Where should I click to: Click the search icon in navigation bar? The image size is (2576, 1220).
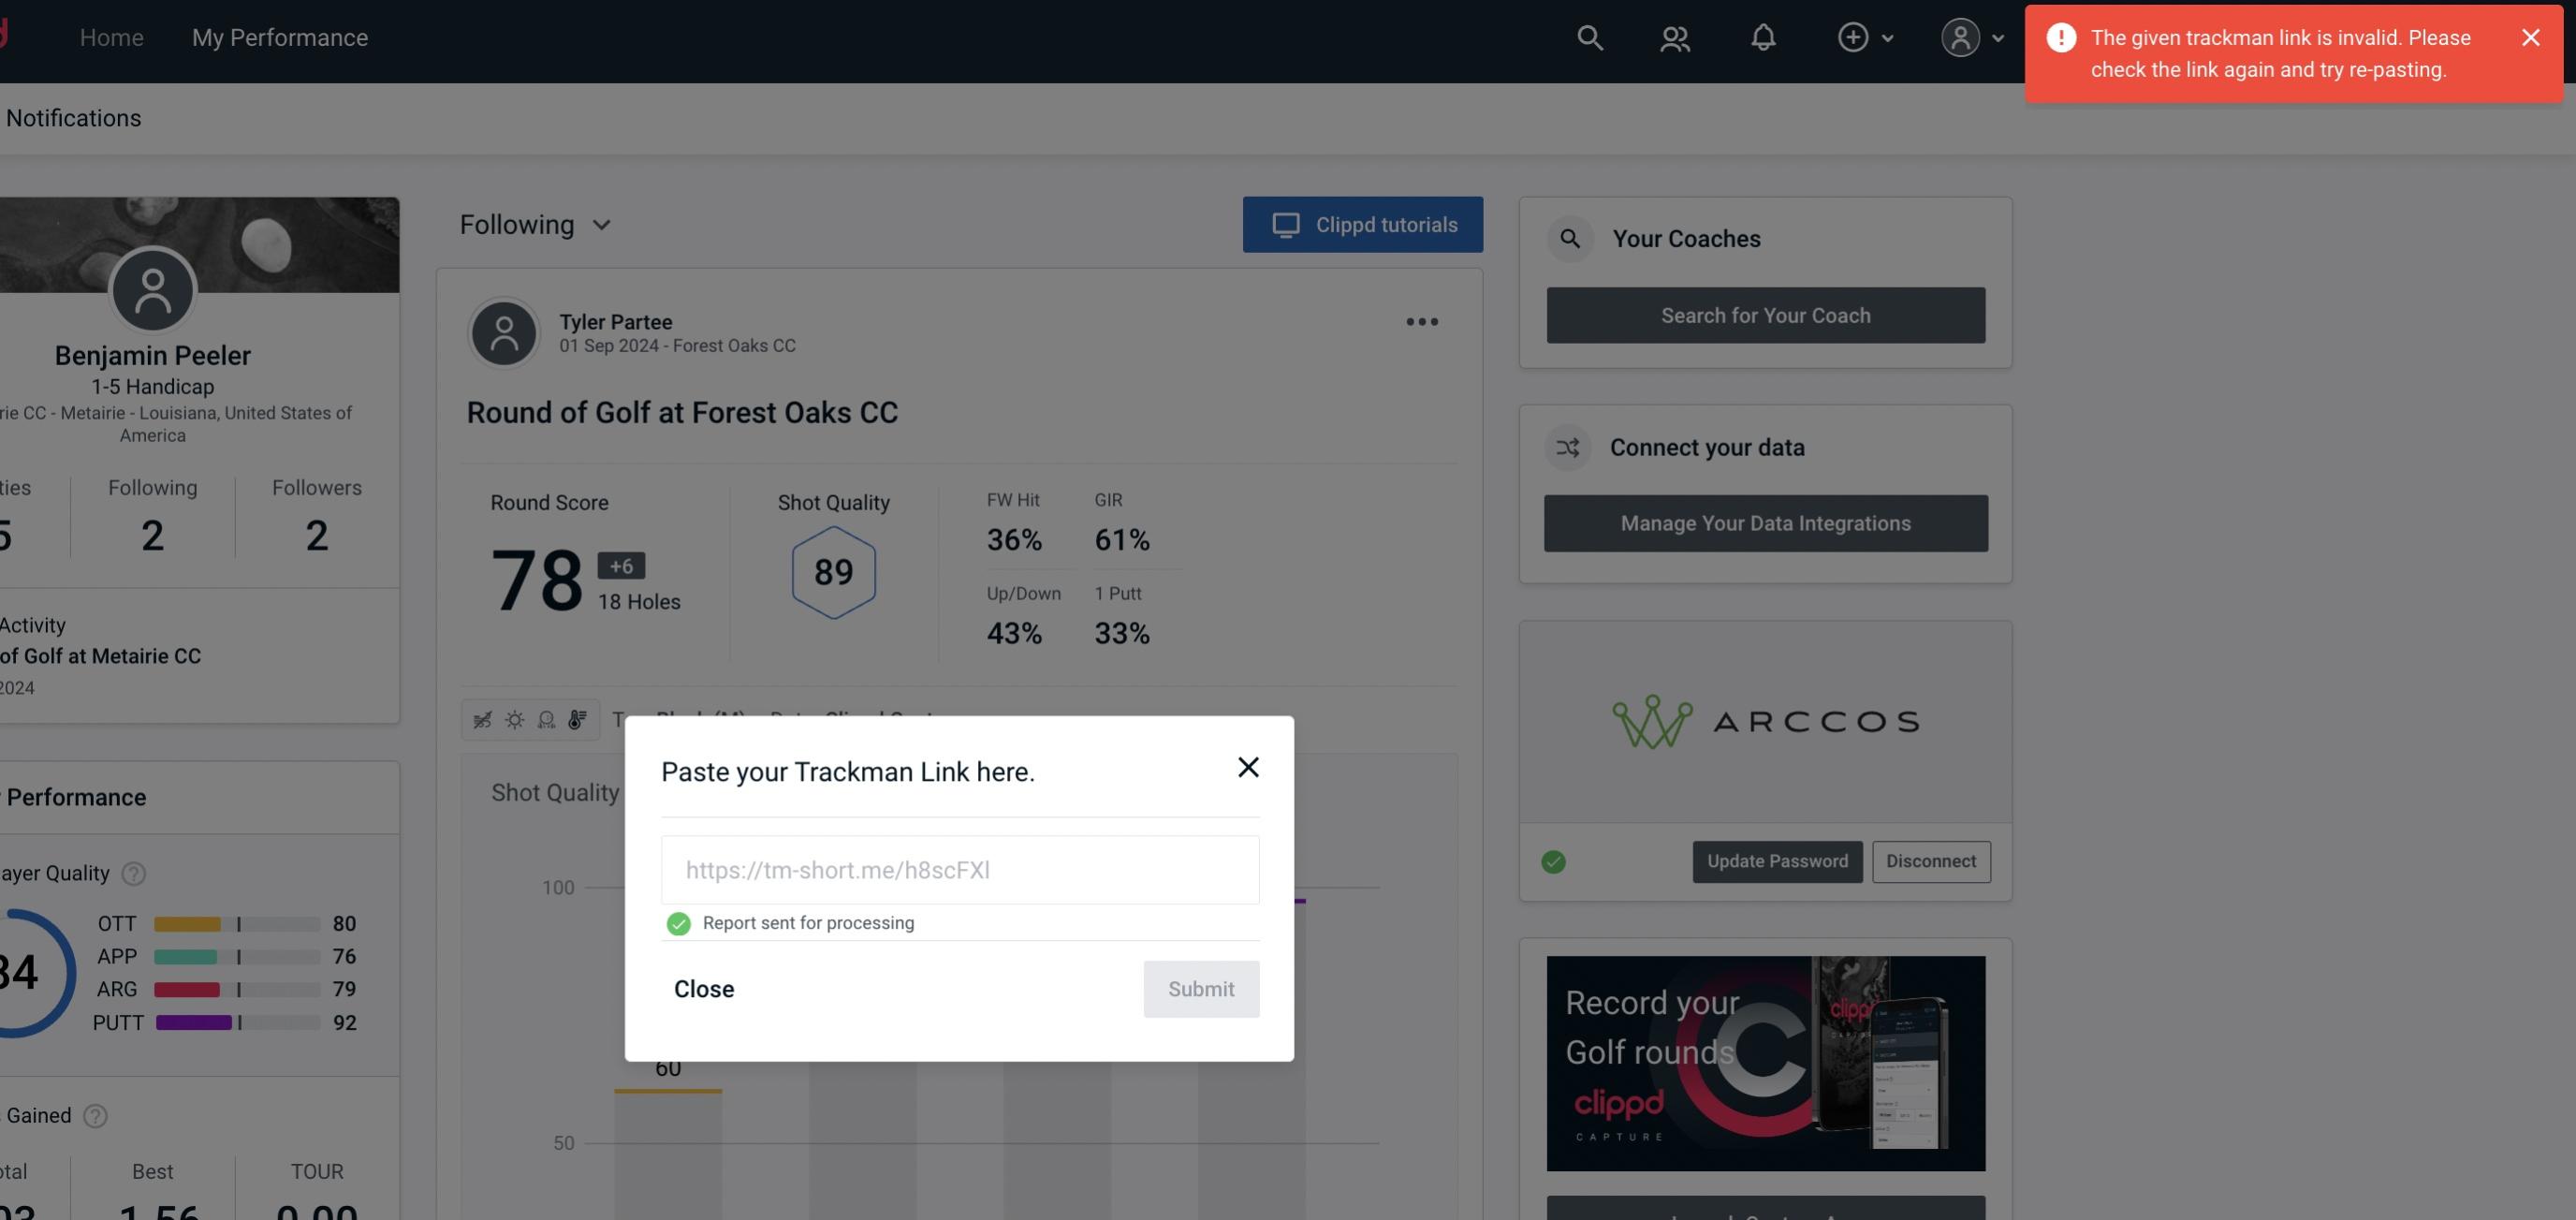[1586, 37]
